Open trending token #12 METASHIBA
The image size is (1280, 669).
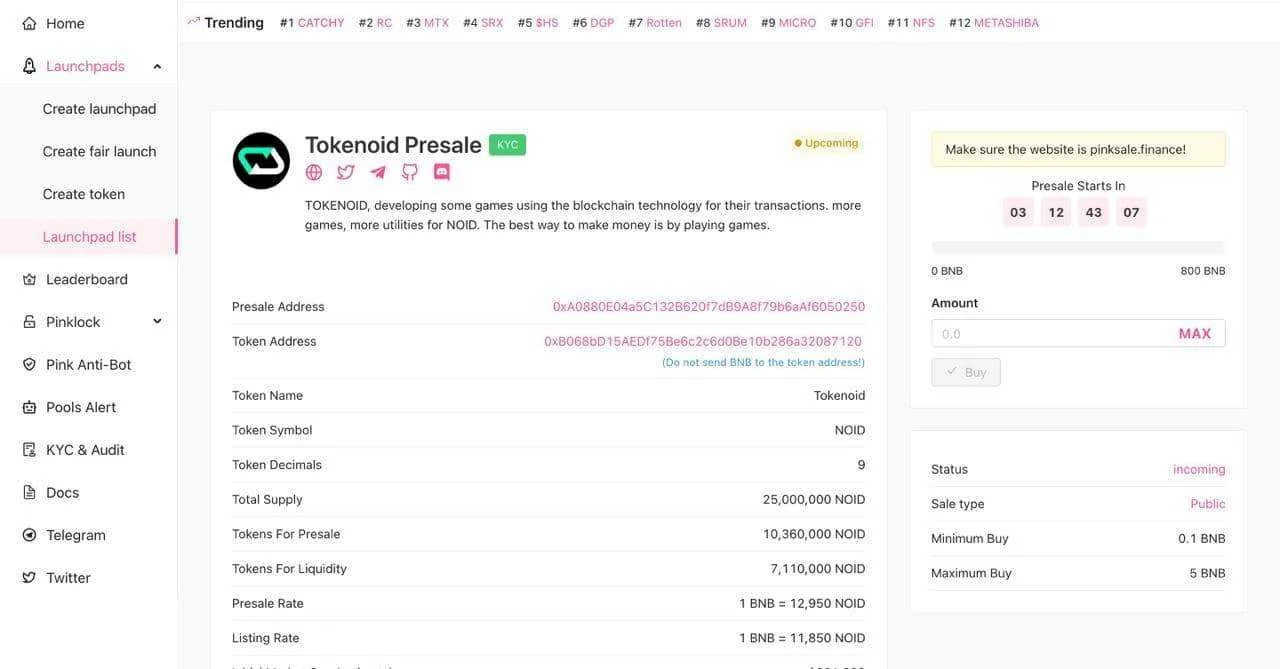pyautogui.click(x=994, y=23)
